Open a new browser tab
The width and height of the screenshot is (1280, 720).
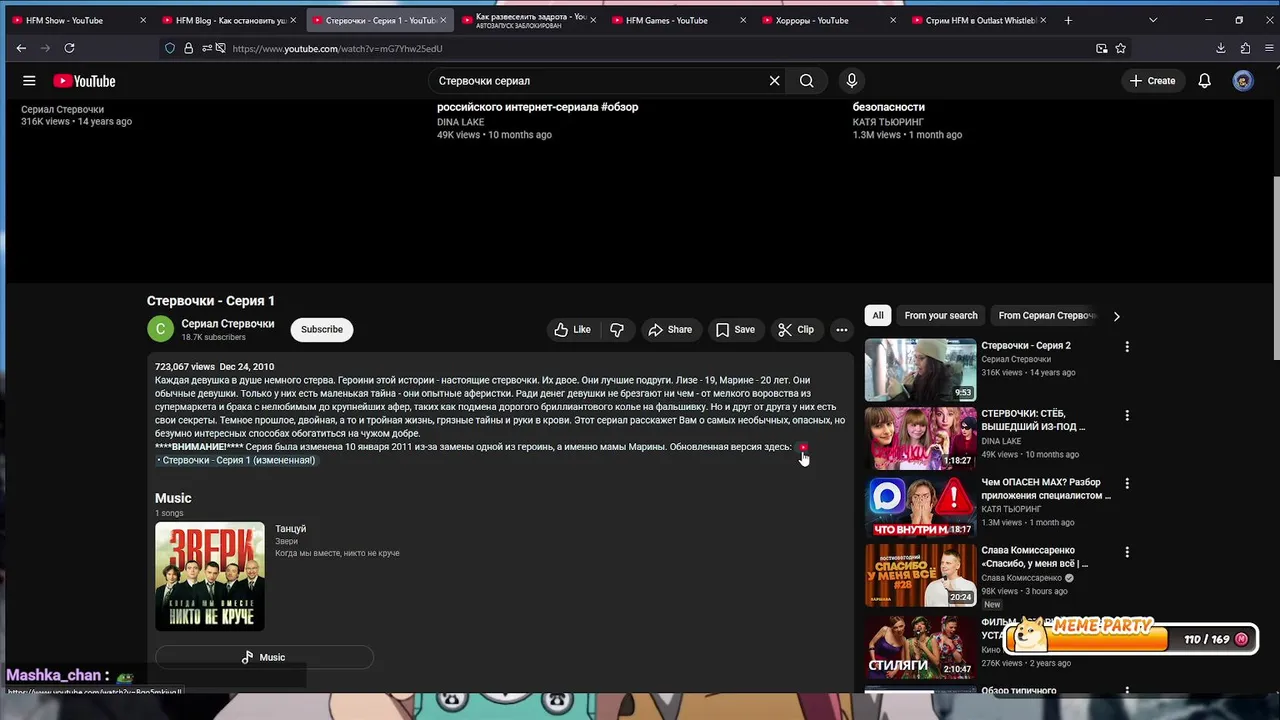pyautogui.click(x=1068, y=20)
